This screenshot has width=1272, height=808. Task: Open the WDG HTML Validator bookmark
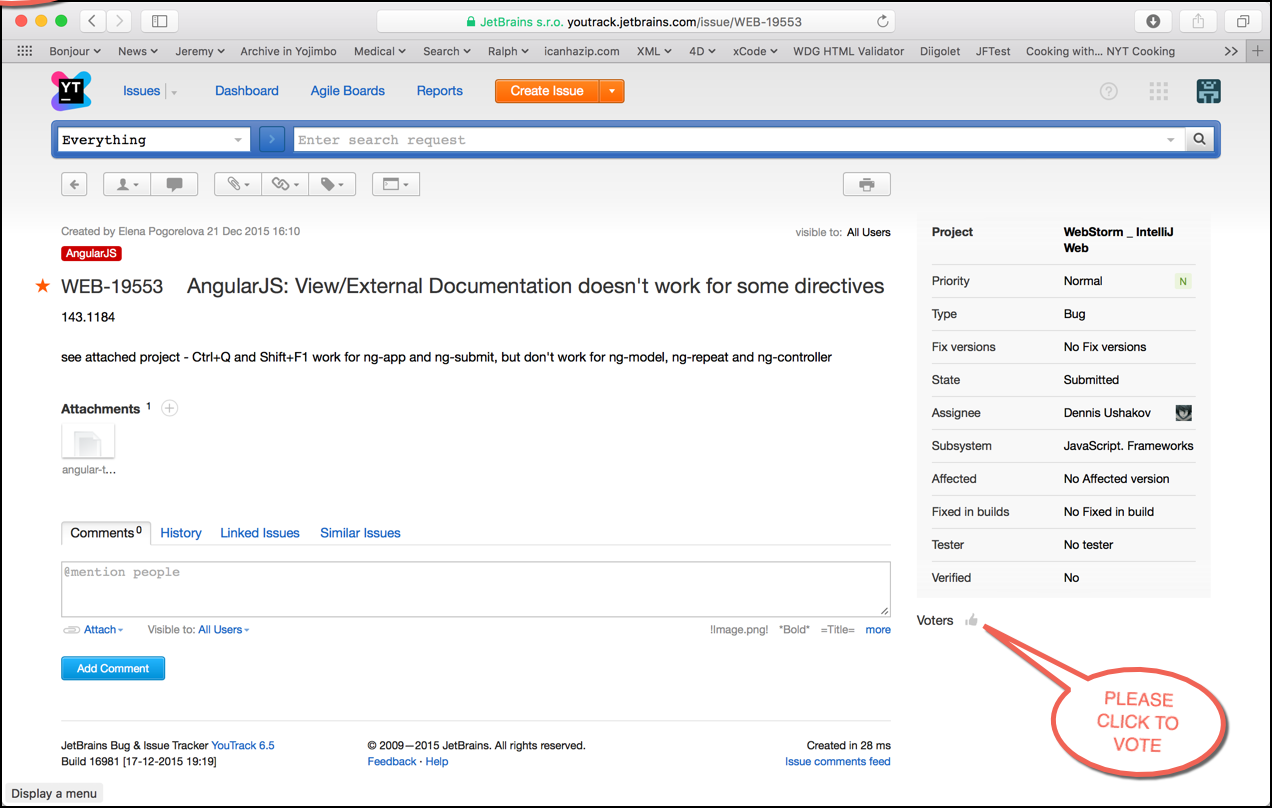[848, 51]
